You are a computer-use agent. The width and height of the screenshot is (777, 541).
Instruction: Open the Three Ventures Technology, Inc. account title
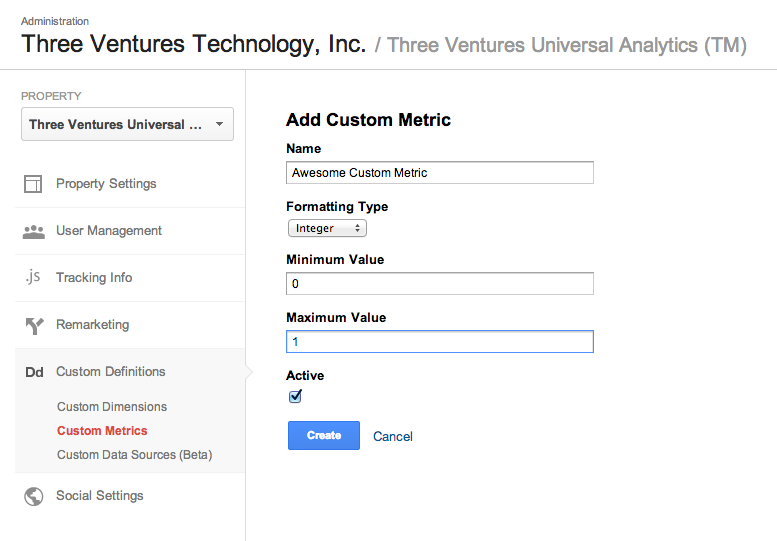click(x=194, y=44)
